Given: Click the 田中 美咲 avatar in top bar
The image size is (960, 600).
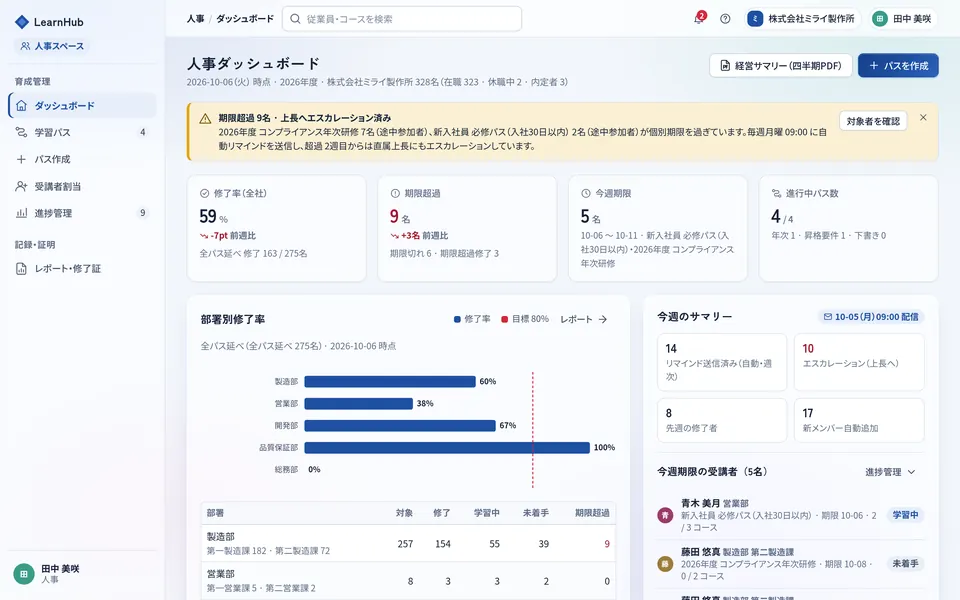Looking at the screenshot, I should click(x=880, y=19).
